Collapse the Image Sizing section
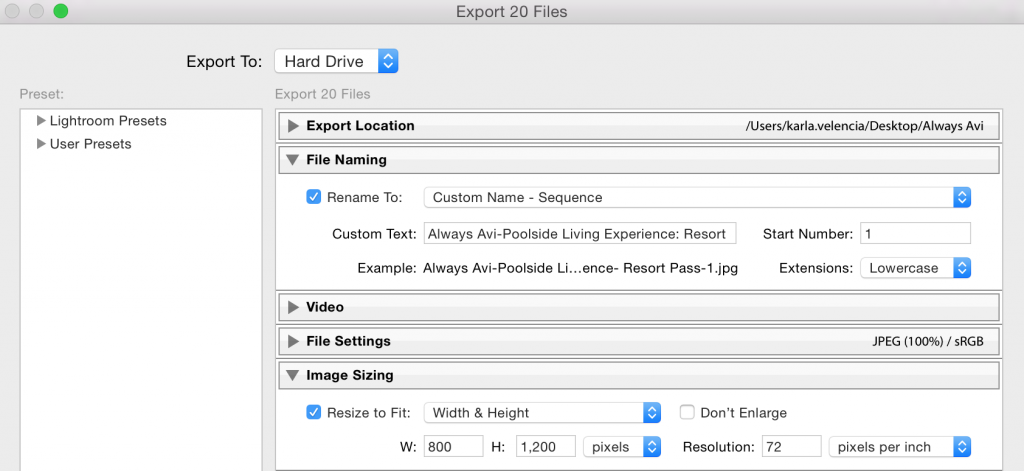Viewport: 1024px width, 471px height. tap(293, 376)
